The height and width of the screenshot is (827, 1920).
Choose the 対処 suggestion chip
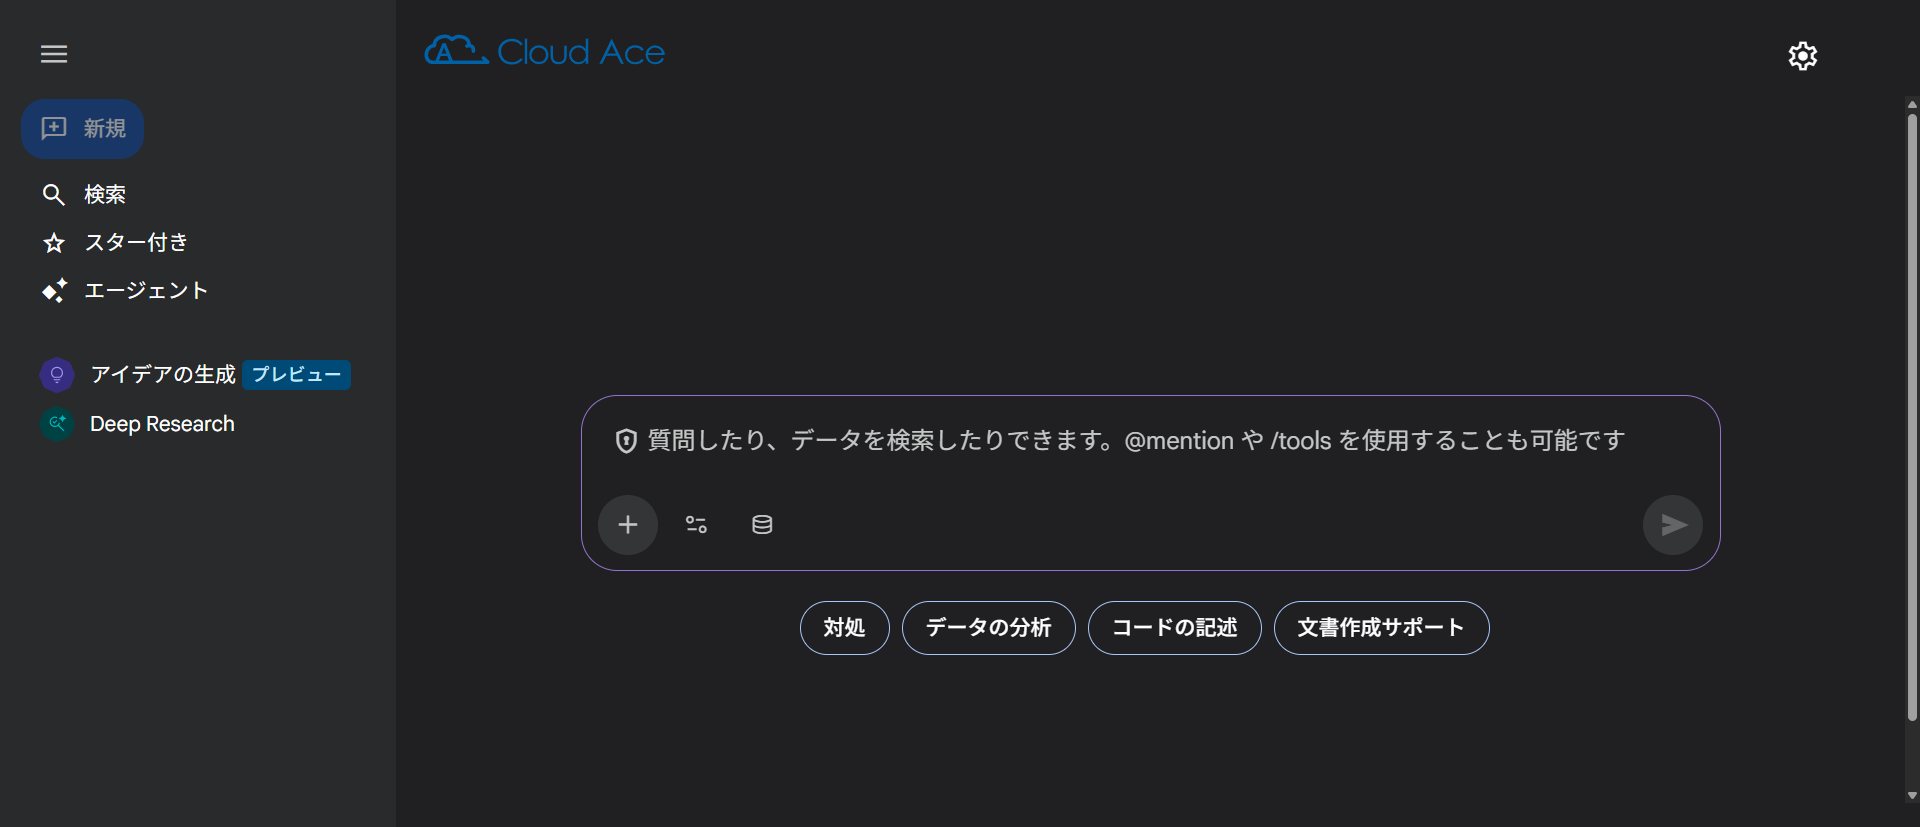click(x=844, y=628)
